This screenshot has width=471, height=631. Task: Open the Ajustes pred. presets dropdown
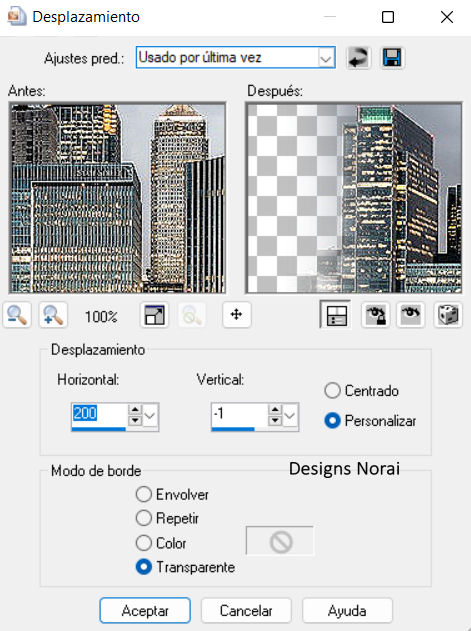tap(236, 58)
